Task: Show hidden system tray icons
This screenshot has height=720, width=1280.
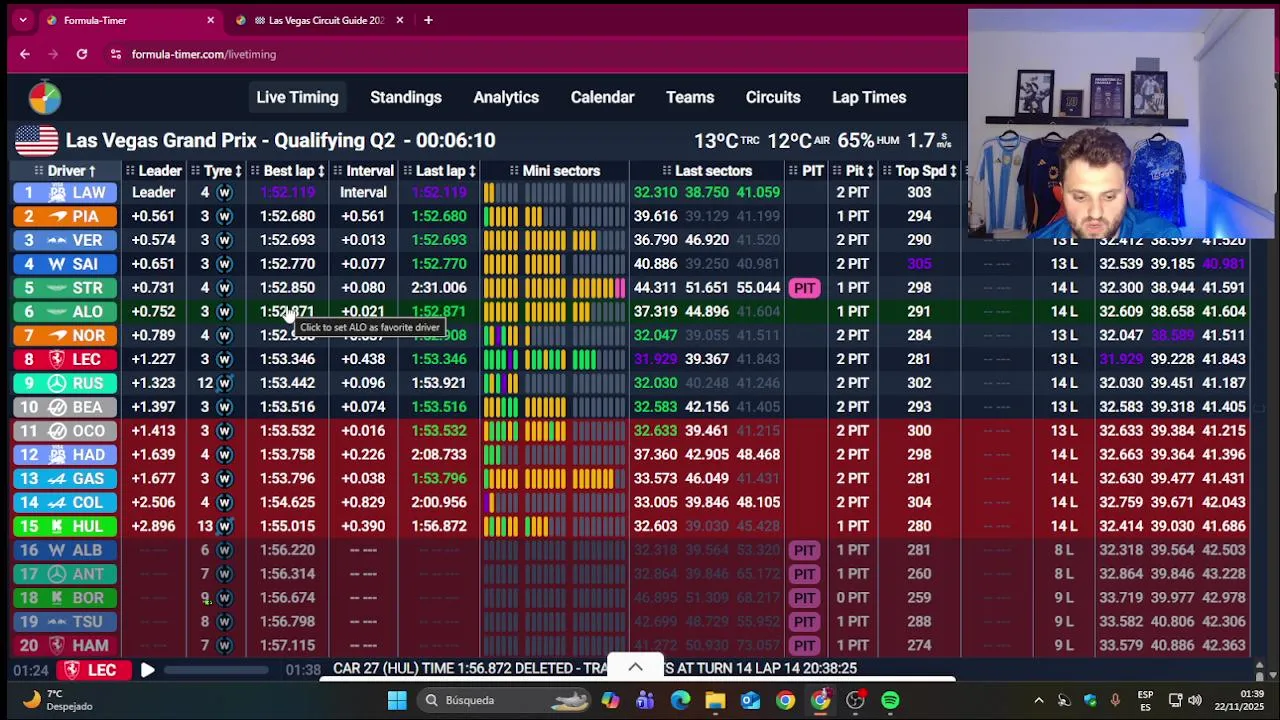Action: click(1038, 700)
